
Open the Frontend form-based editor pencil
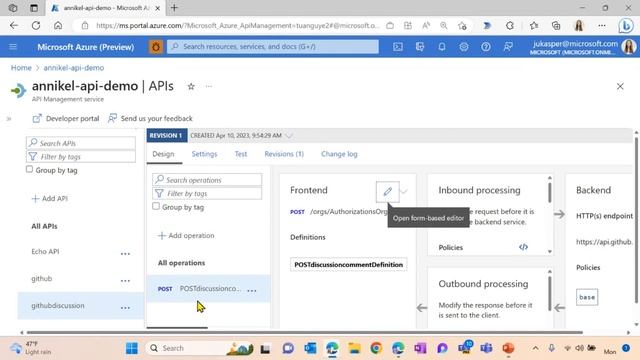coord(387,191)
